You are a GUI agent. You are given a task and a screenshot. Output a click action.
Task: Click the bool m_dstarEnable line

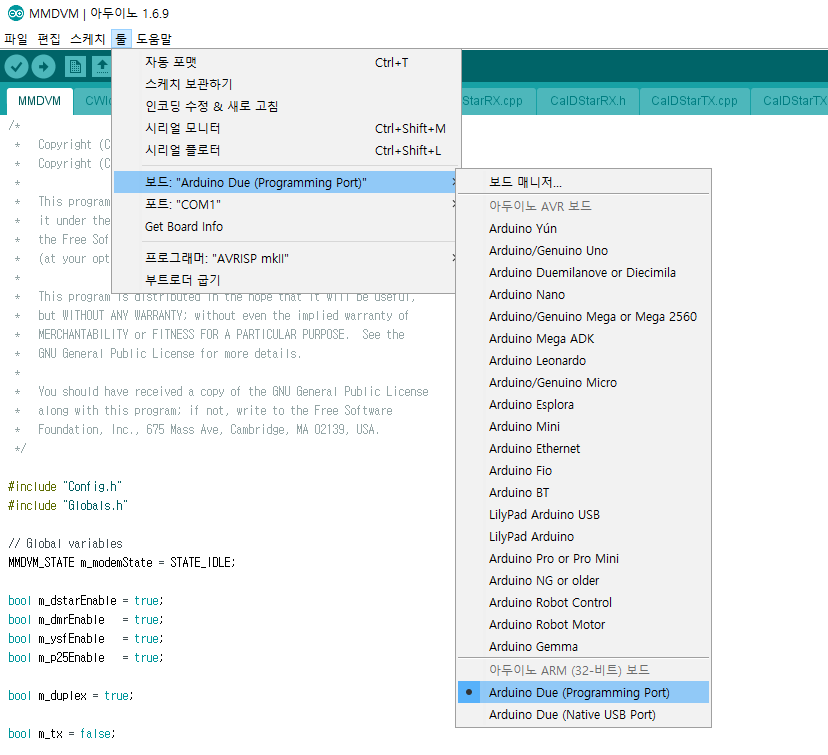(x=86, y=600)
